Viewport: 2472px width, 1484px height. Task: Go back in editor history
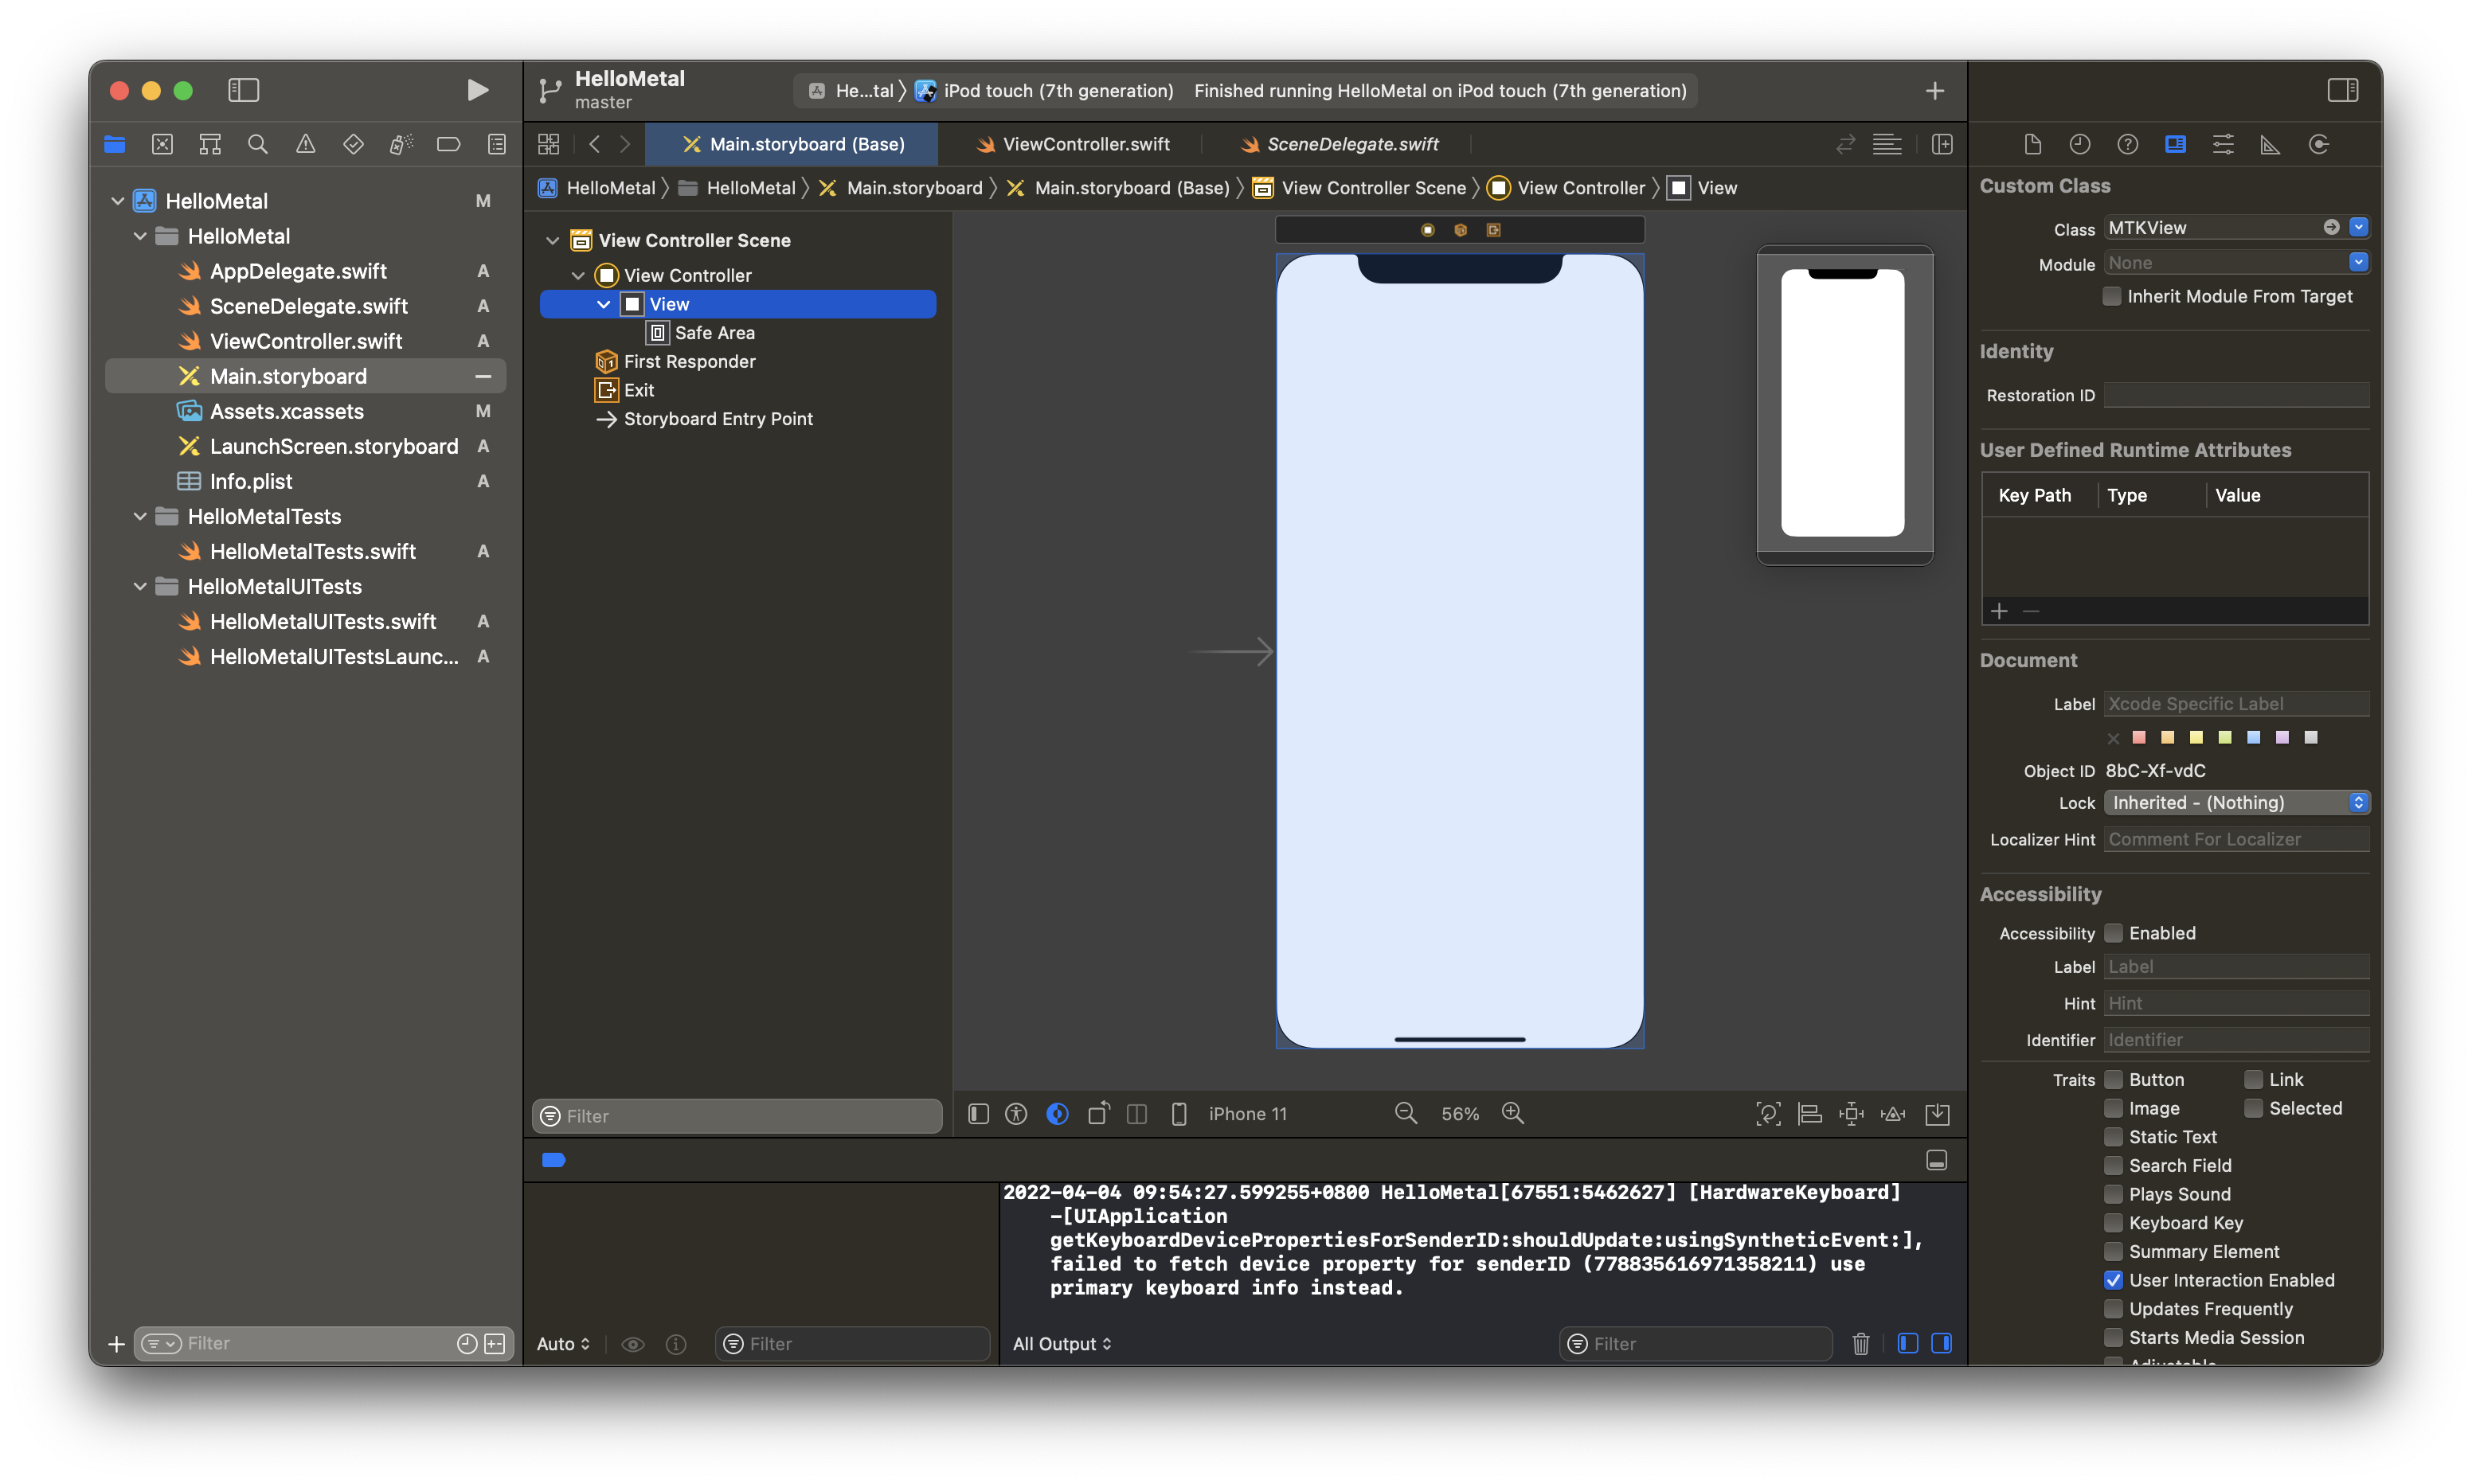[595, 145]
